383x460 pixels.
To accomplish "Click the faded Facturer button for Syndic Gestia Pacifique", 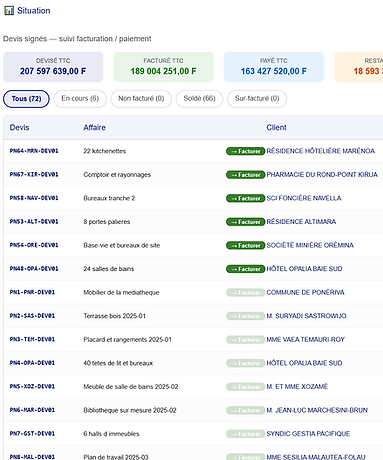I will [x=245, y=434].
